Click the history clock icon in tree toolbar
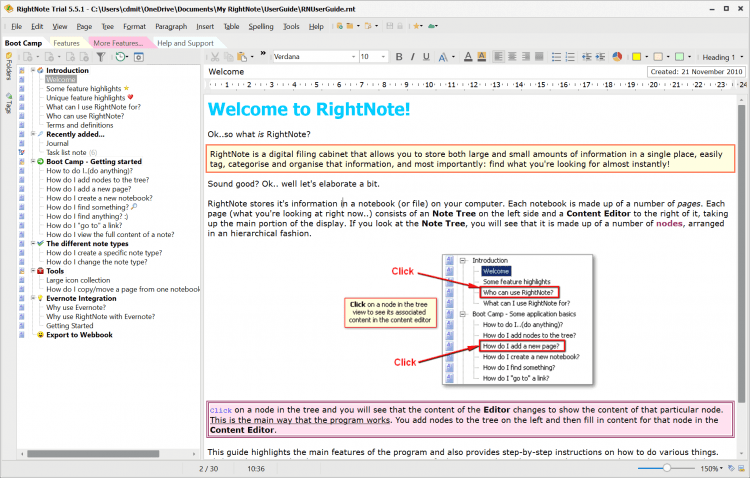750x478 pixels. click(120, 57)
